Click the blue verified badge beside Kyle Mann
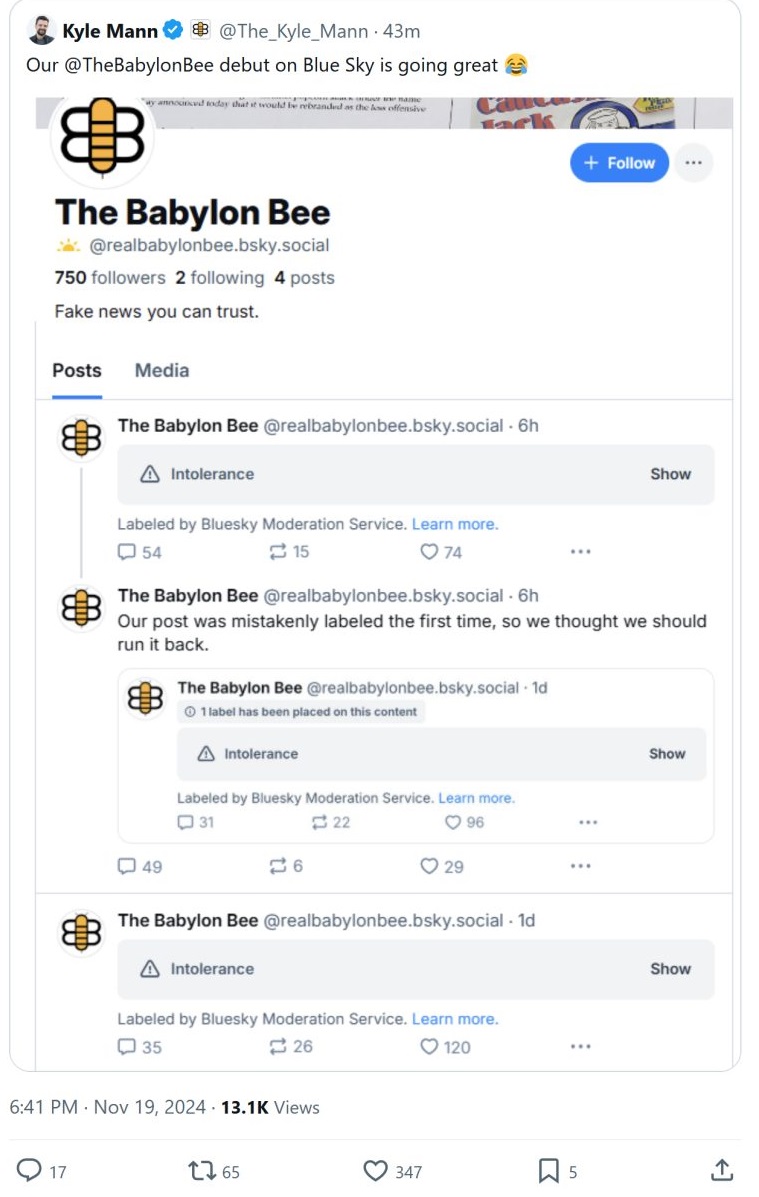This screenshot has height=1197, width=759. [x=172, y=31]
